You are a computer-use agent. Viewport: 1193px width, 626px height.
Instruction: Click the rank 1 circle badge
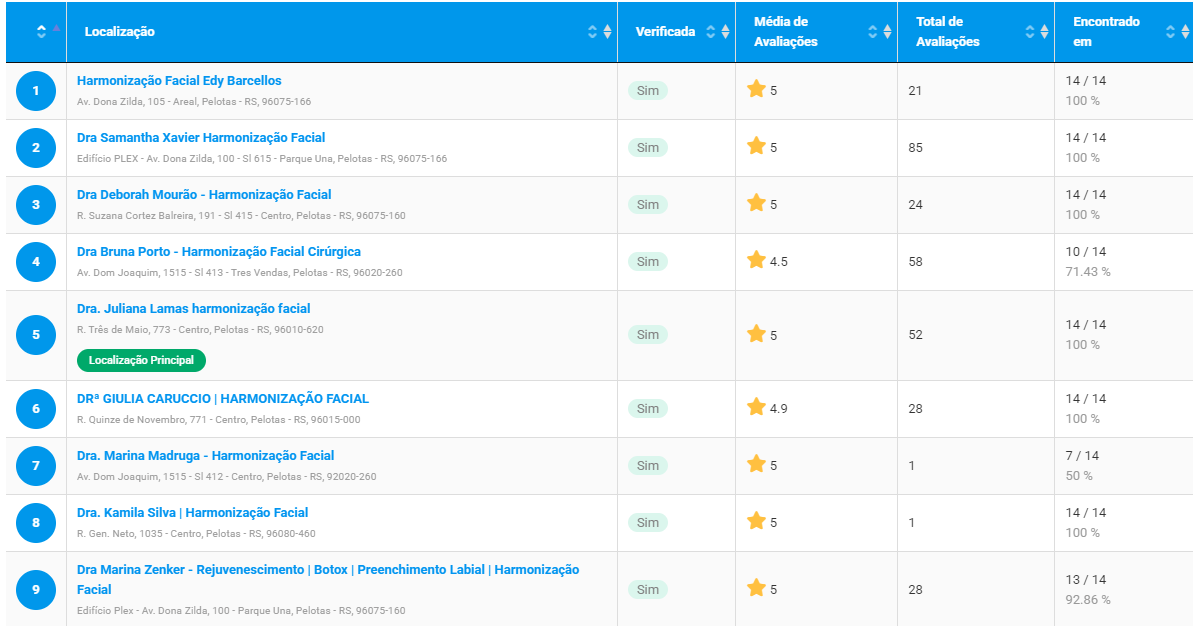coord(36,91)
